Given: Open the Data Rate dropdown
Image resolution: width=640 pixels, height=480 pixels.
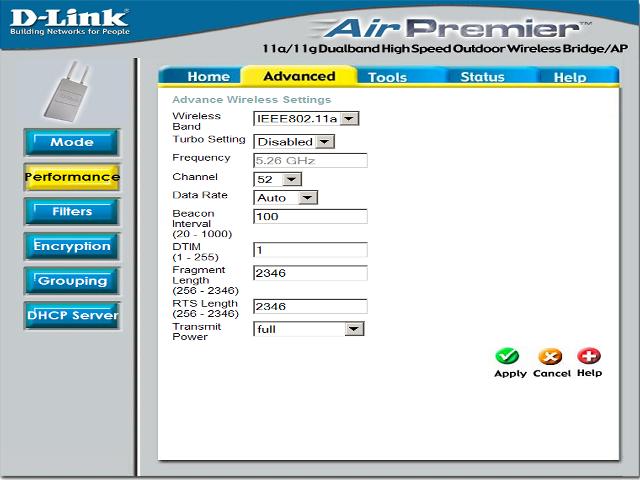Looking at the screenshot, I should tap(285, 198).
